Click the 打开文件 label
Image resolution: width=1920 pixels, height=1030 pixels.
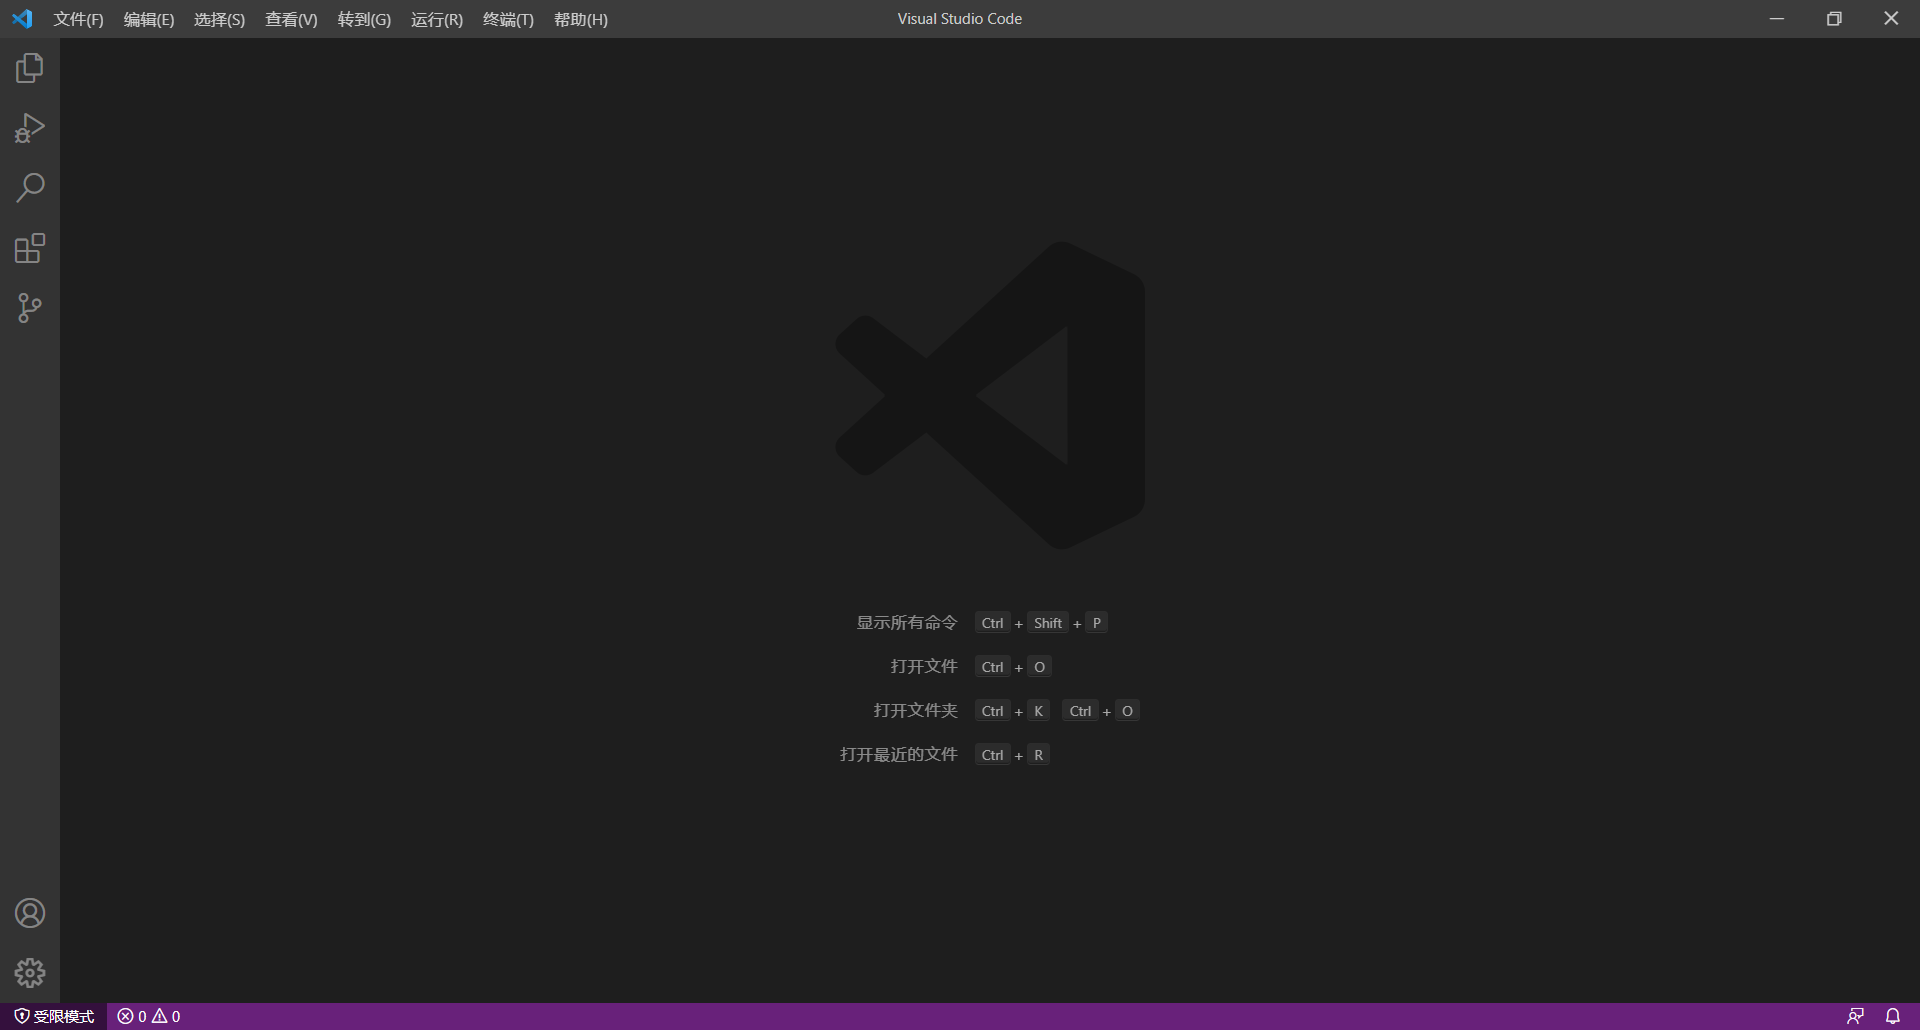(x=924, y=667)
